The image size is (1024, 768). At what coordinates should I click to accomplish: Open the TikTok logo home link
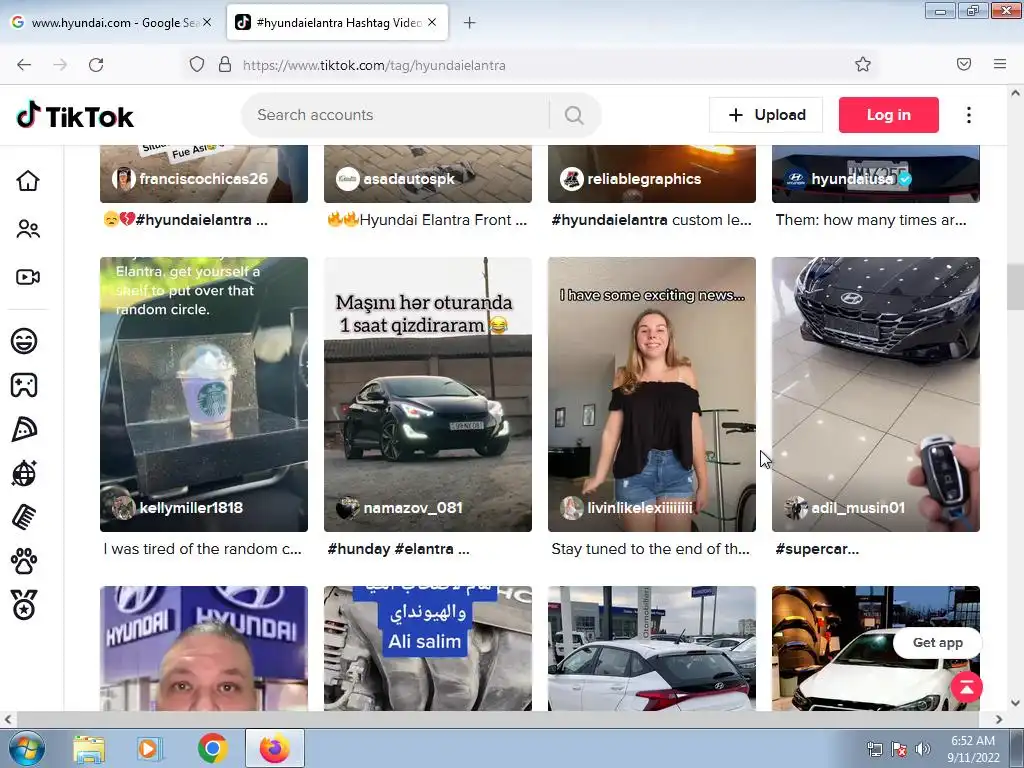click(74, 116)
